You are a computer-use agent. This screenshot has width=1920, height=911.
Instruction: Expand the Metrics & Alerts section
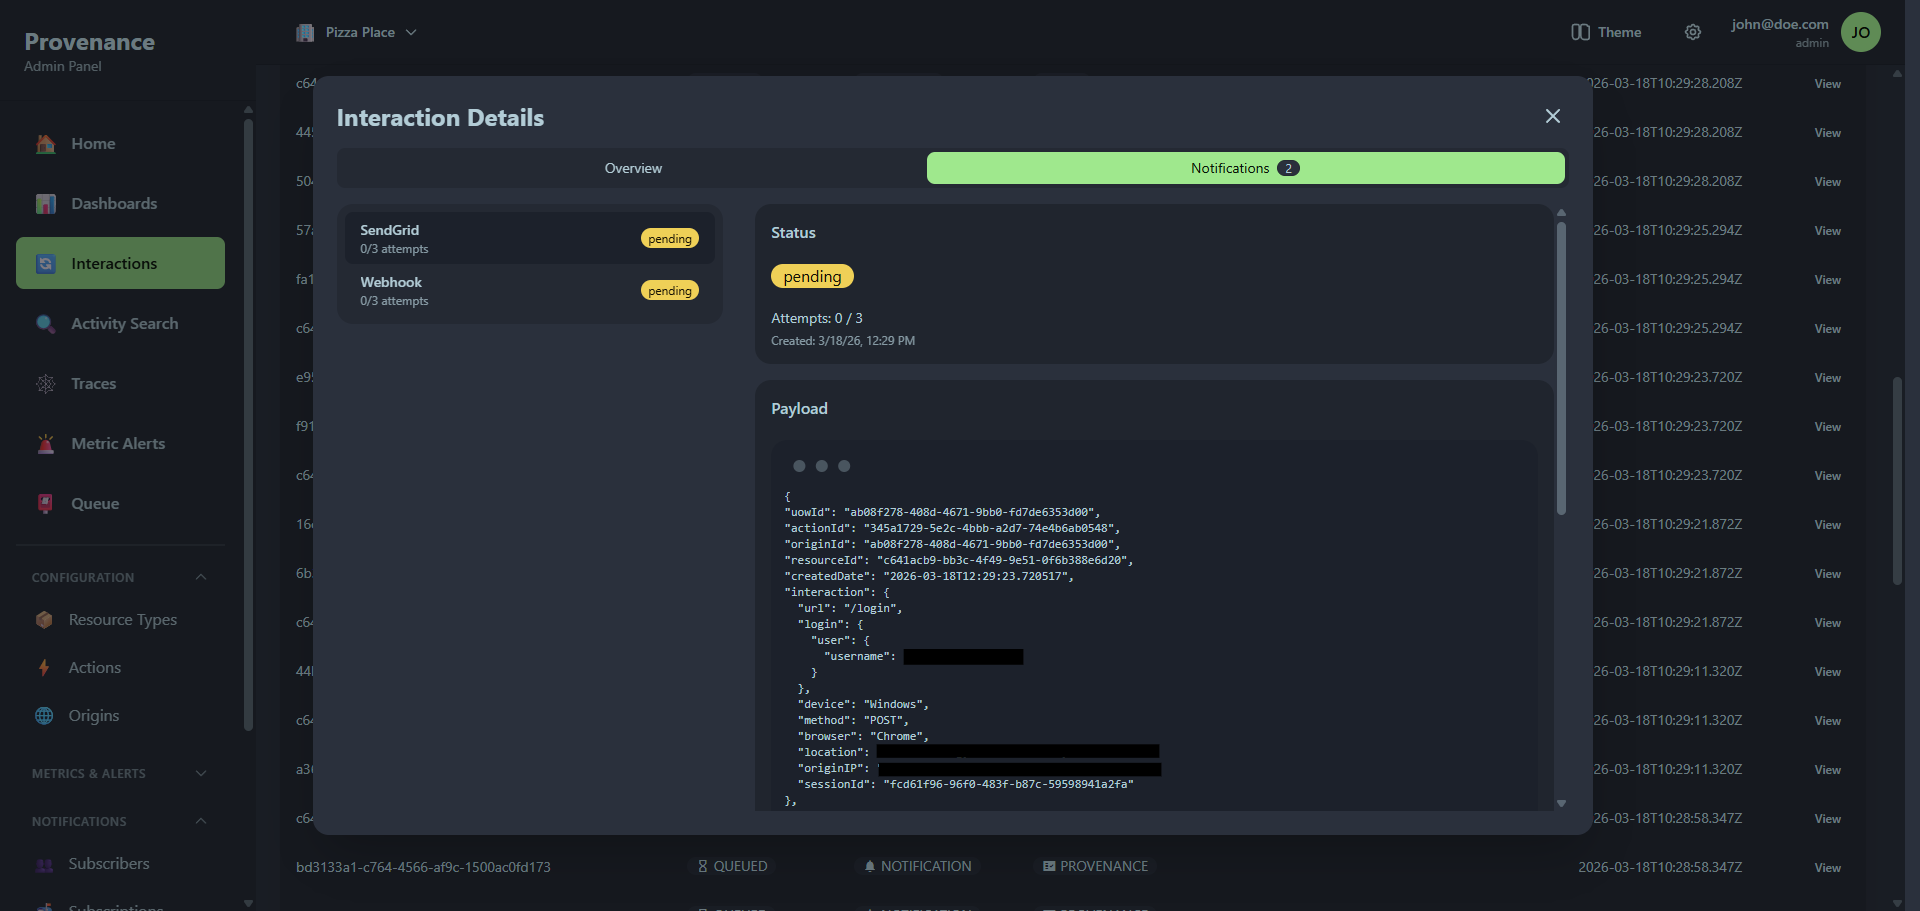(x=201, y=773)
